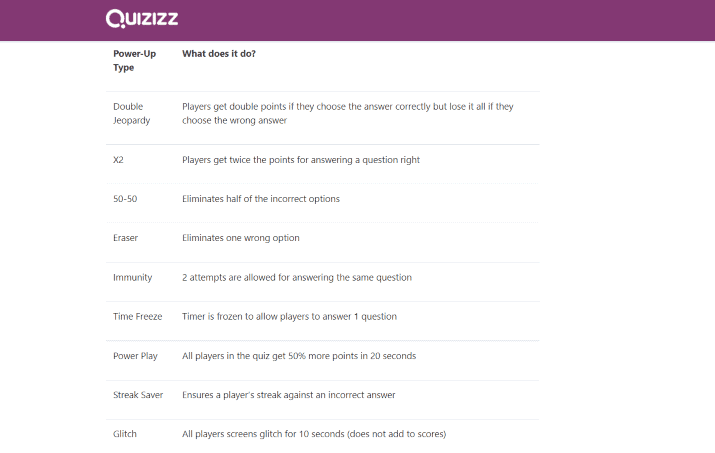Image resolution: width=715 pixels, height=453 pixels.
Task: Click the Eraser power-up label
Action: pos(125,238)
